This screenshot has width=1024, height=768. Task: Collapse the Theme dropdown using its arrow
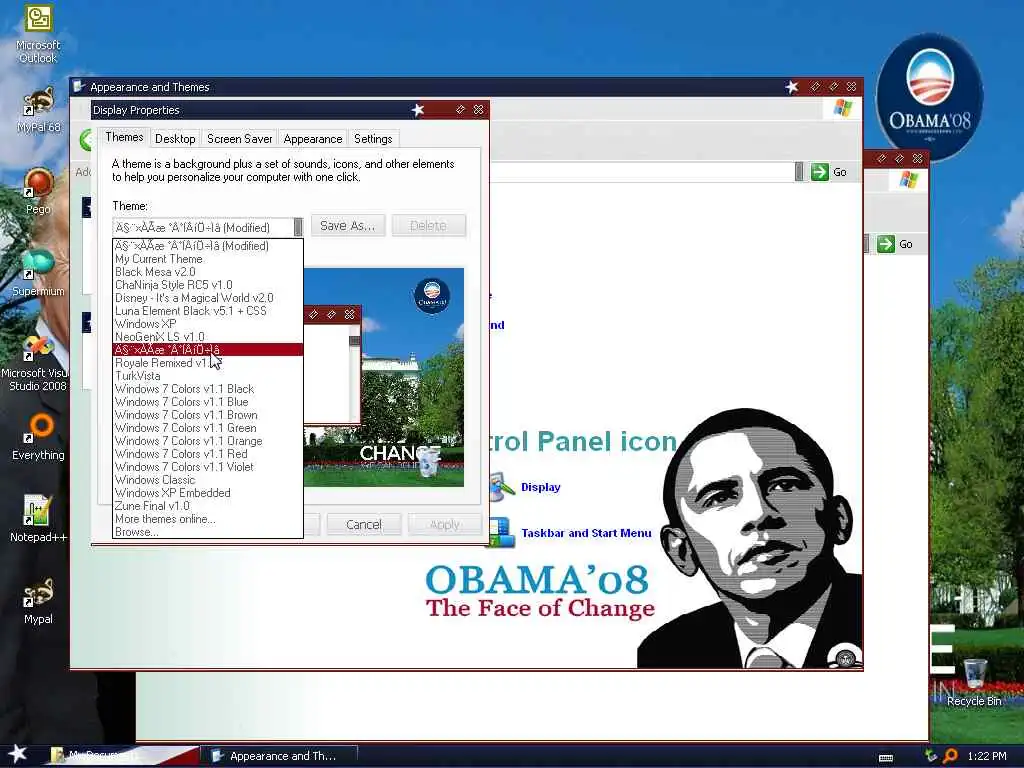point(298,227)
